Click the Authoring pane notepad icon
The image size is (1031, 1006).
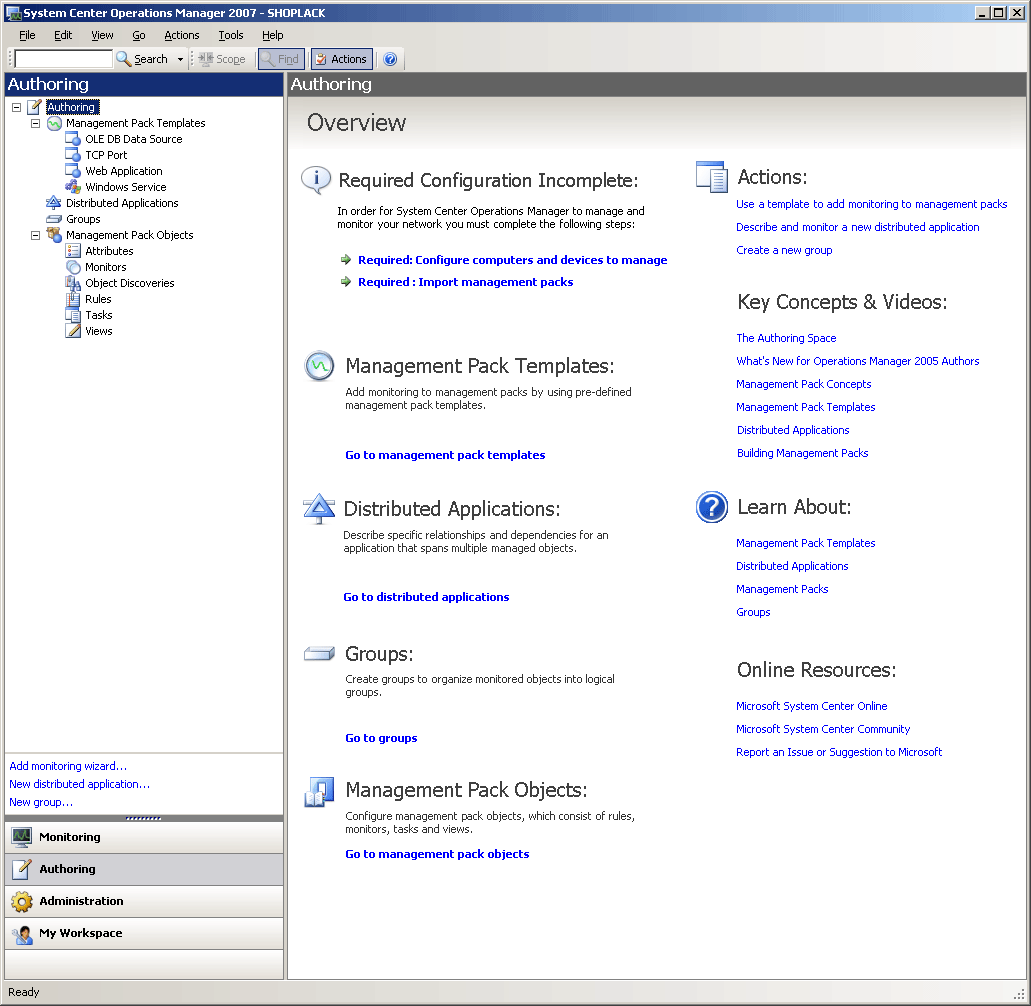pos(22,869)
